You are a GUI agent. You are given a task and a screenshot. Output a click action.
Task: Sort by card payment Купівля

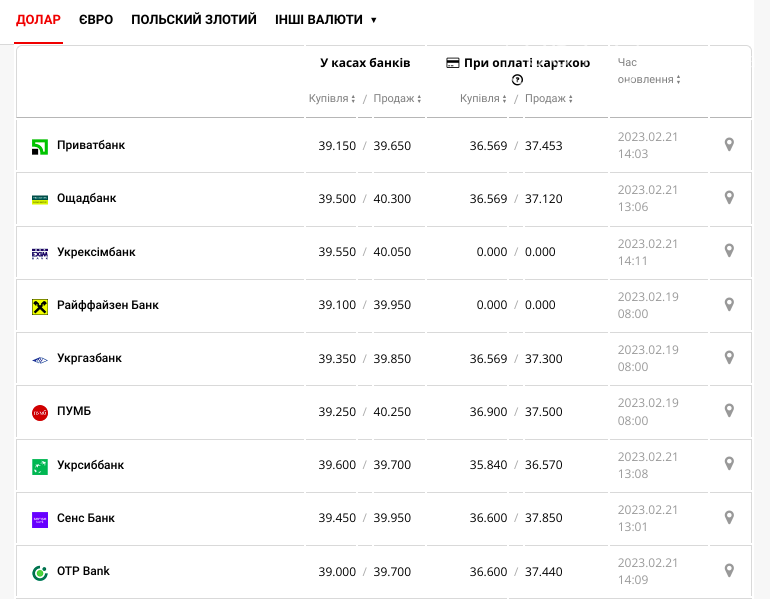coord(483,98)
